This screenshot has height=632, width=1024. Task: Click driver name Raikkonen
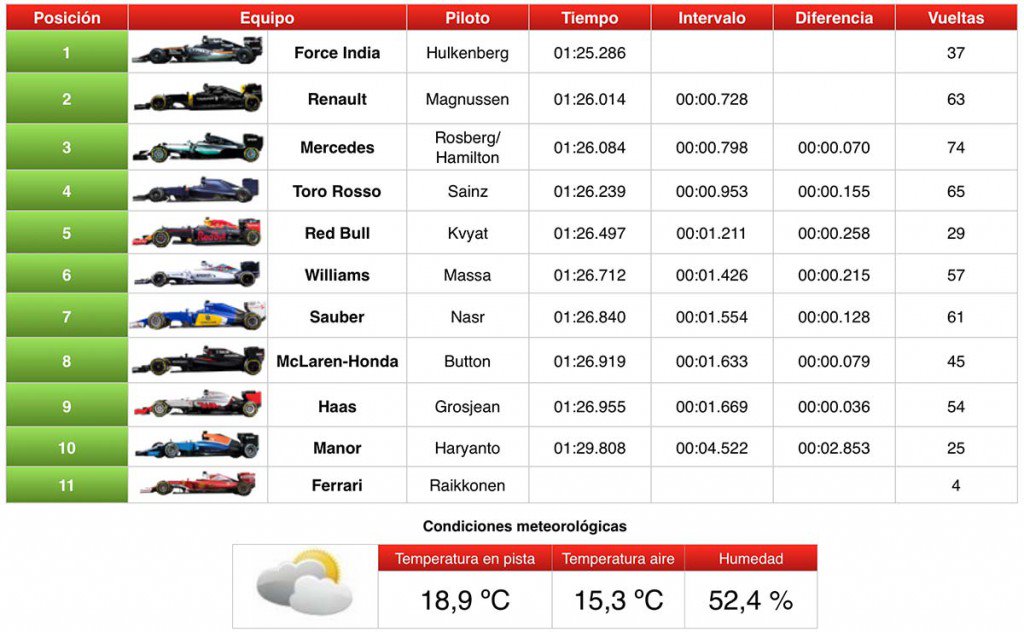(x=468, y=485)
